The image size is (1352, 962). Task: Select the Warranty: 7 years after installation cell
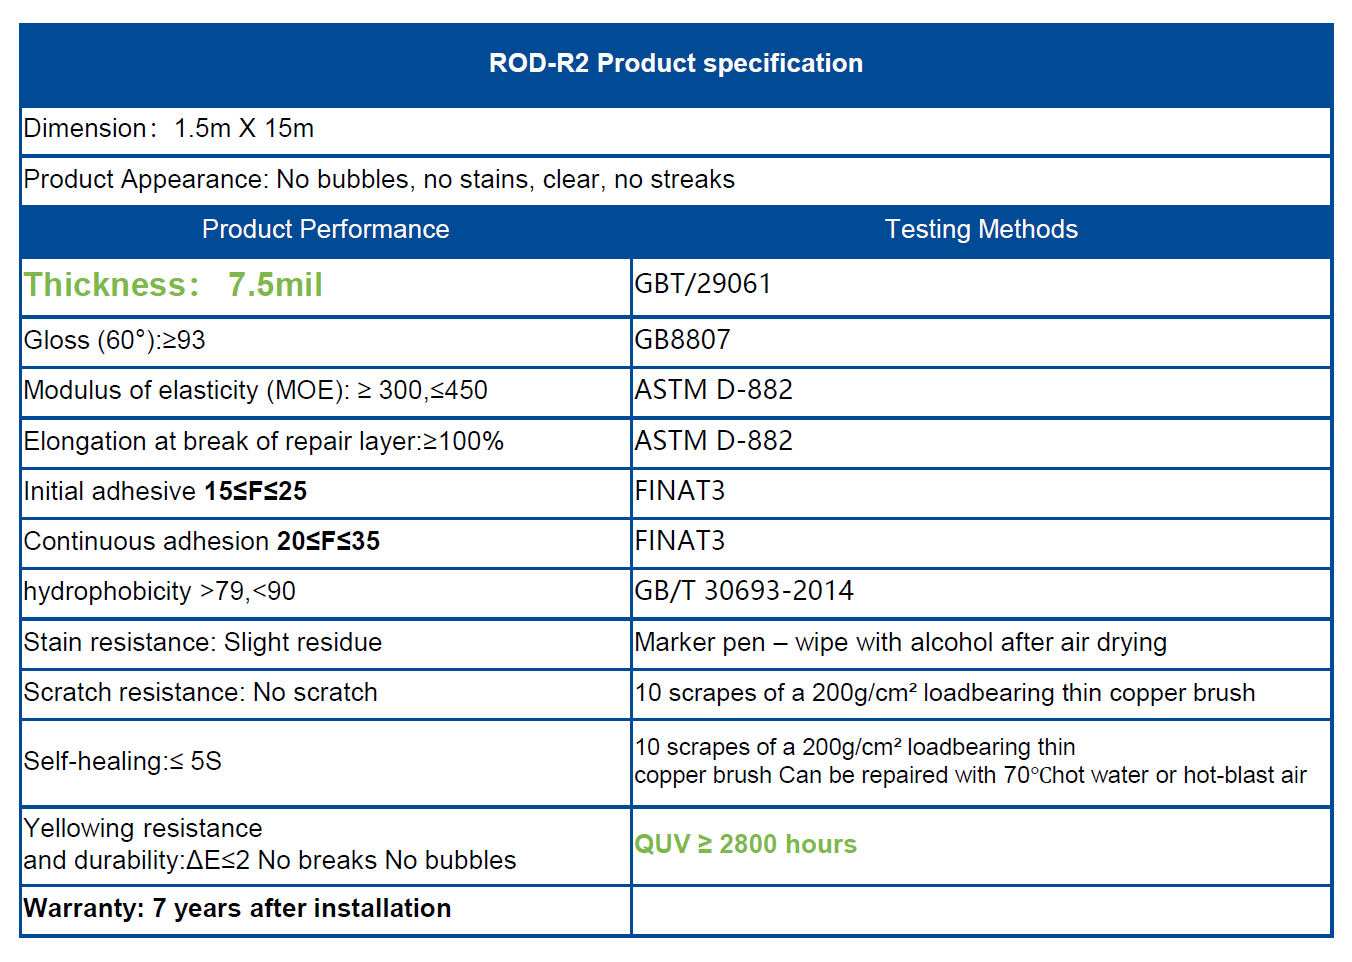point(237,908)
